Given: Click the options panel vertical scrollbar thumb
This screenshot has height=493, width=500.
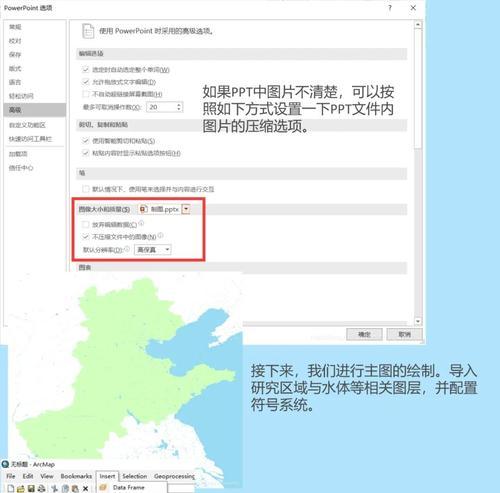Looking at the screenshot, I should coord(418,88).
